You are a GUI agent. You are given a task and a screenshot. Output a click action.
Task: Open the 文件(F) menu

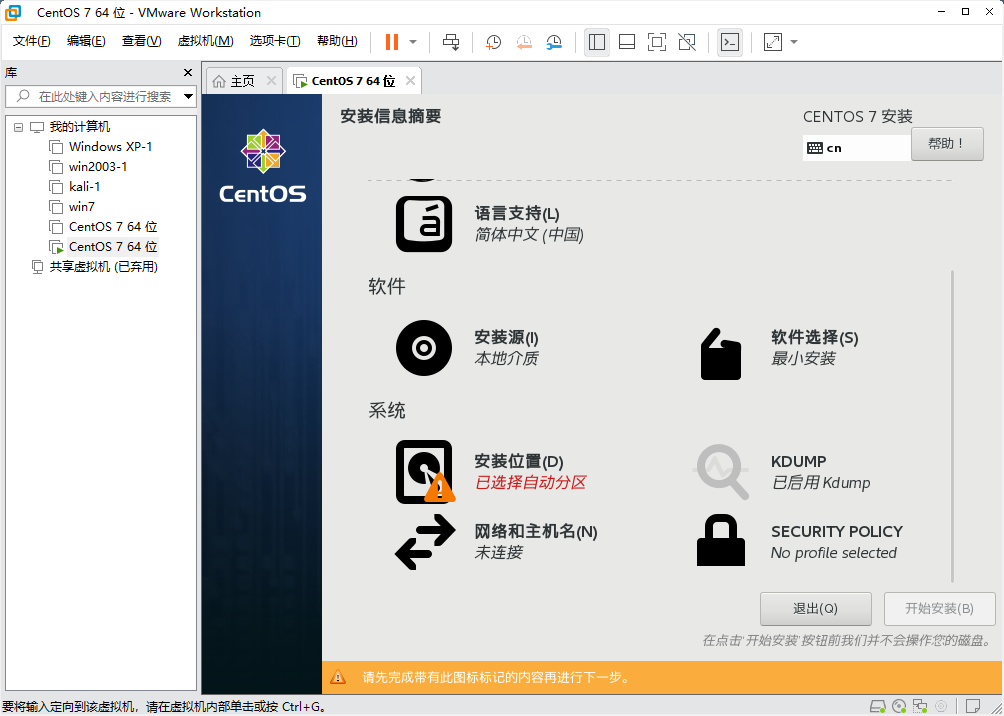(31, 41)
